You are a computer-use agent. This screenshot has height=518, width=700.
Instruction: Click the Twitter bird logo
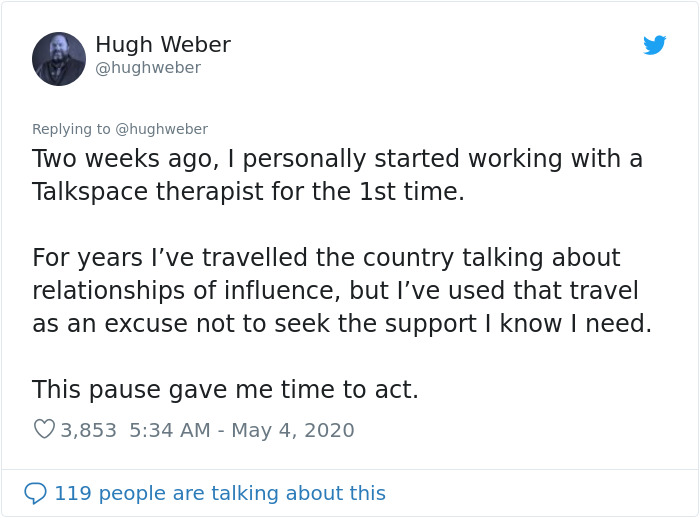tap(654, 45)
